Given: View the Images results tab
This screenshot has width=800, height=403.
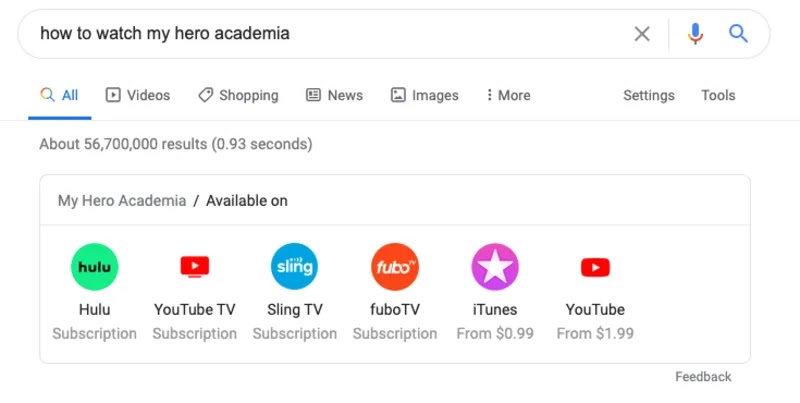Looking at the screenshot, I should [x=424, y=95].
